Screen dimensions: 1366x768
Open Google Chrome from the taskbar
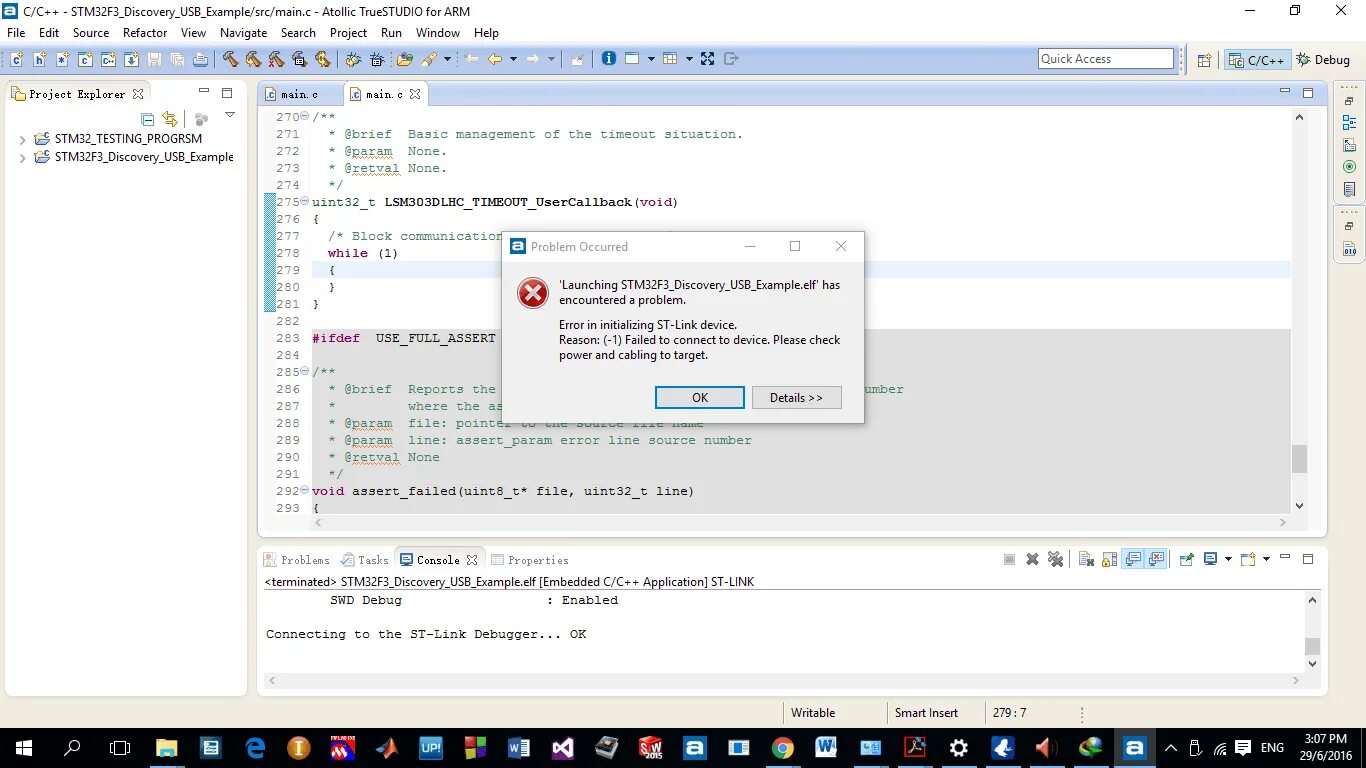coord(783,747)
